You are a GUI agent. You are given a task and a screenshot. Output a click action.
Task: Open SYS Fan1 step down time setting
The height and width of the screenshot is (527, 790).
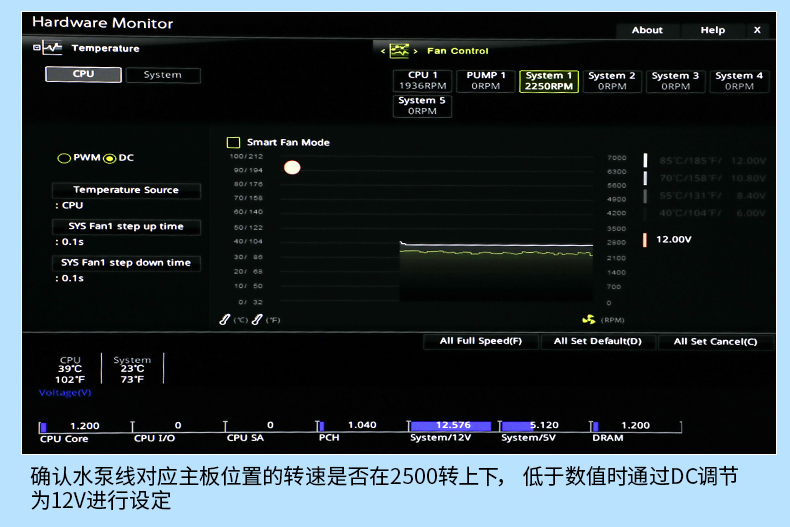click(x=126, y=263)
